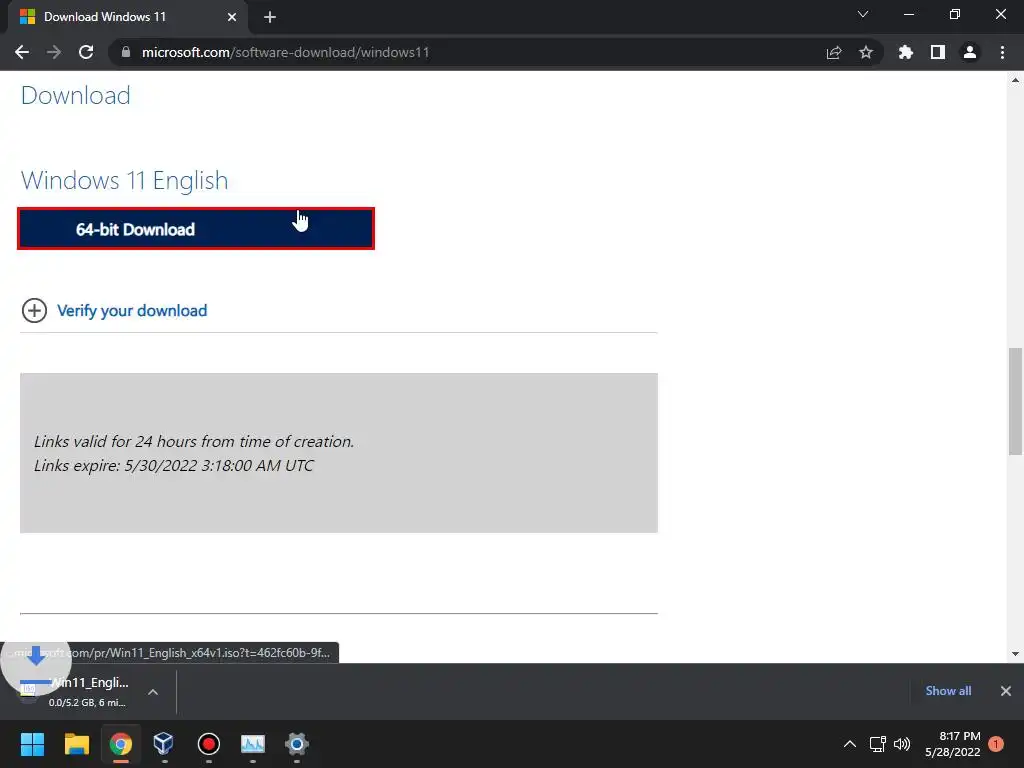Open the Extensions puzzle icon
This screenshot has width=1024, height=768.
click(x=906, y=52)
